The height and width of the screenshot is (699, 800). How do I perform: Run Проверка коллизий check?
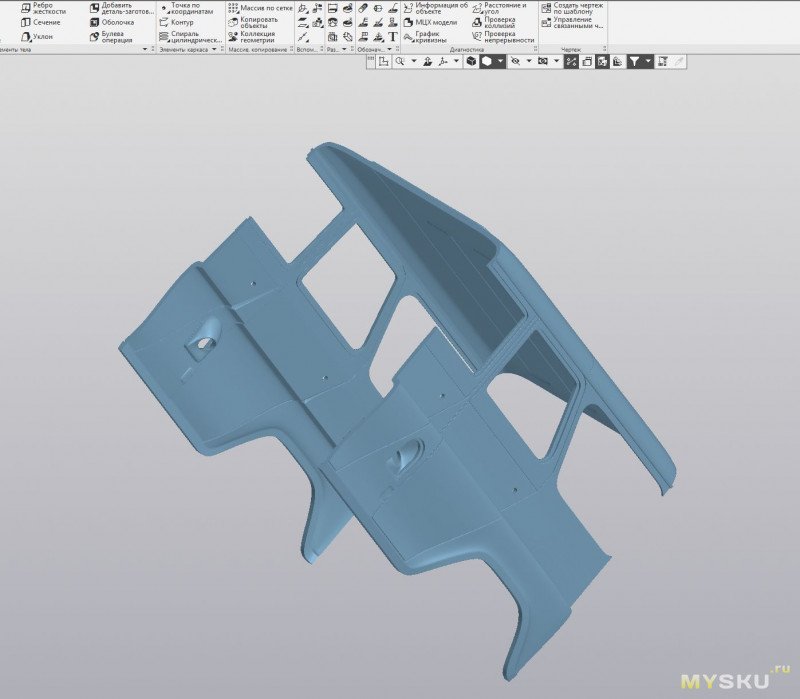tap(500, 22)
